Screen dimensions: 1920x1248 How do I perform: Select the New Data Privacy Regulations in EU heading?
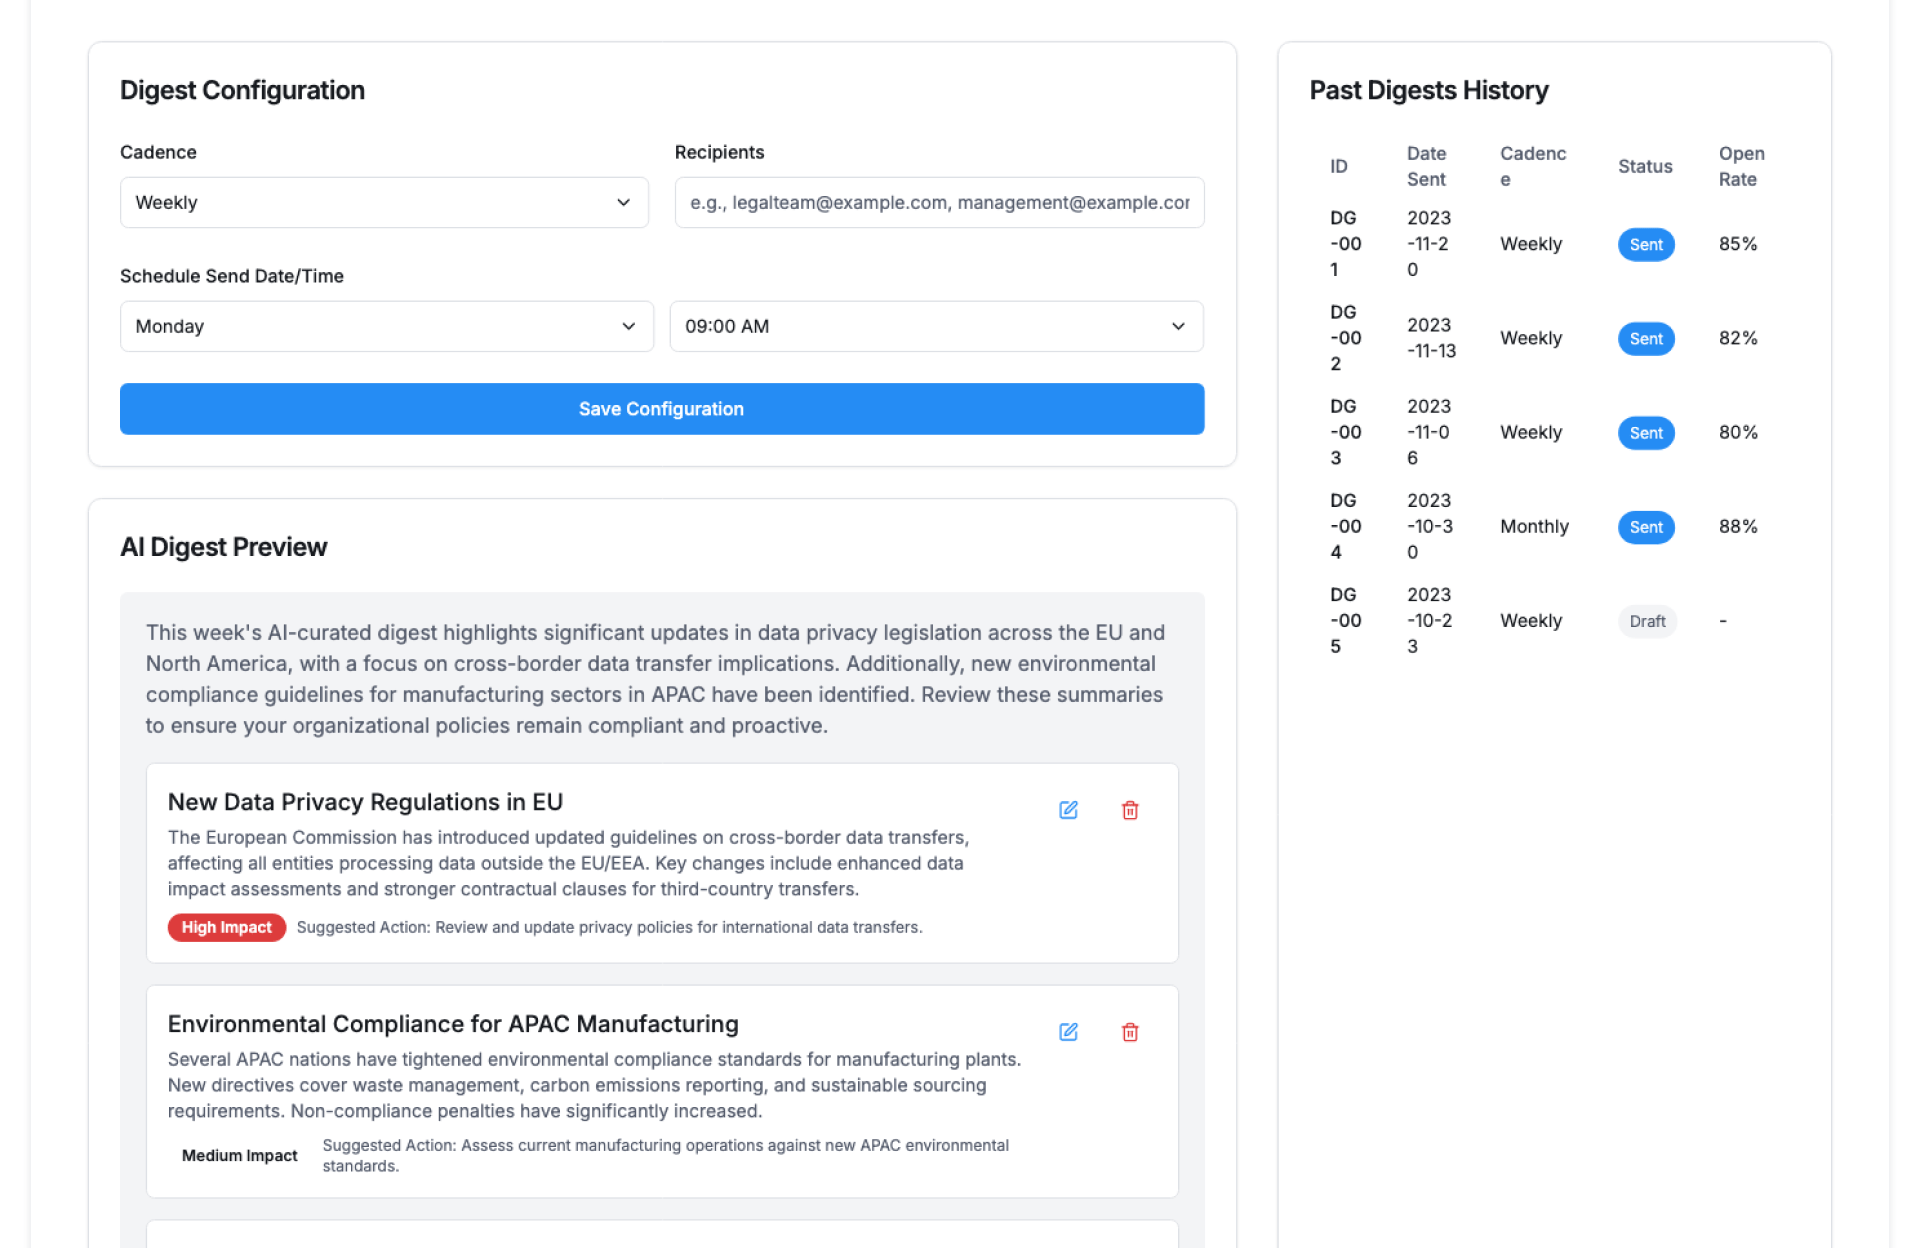click(365, 802)
